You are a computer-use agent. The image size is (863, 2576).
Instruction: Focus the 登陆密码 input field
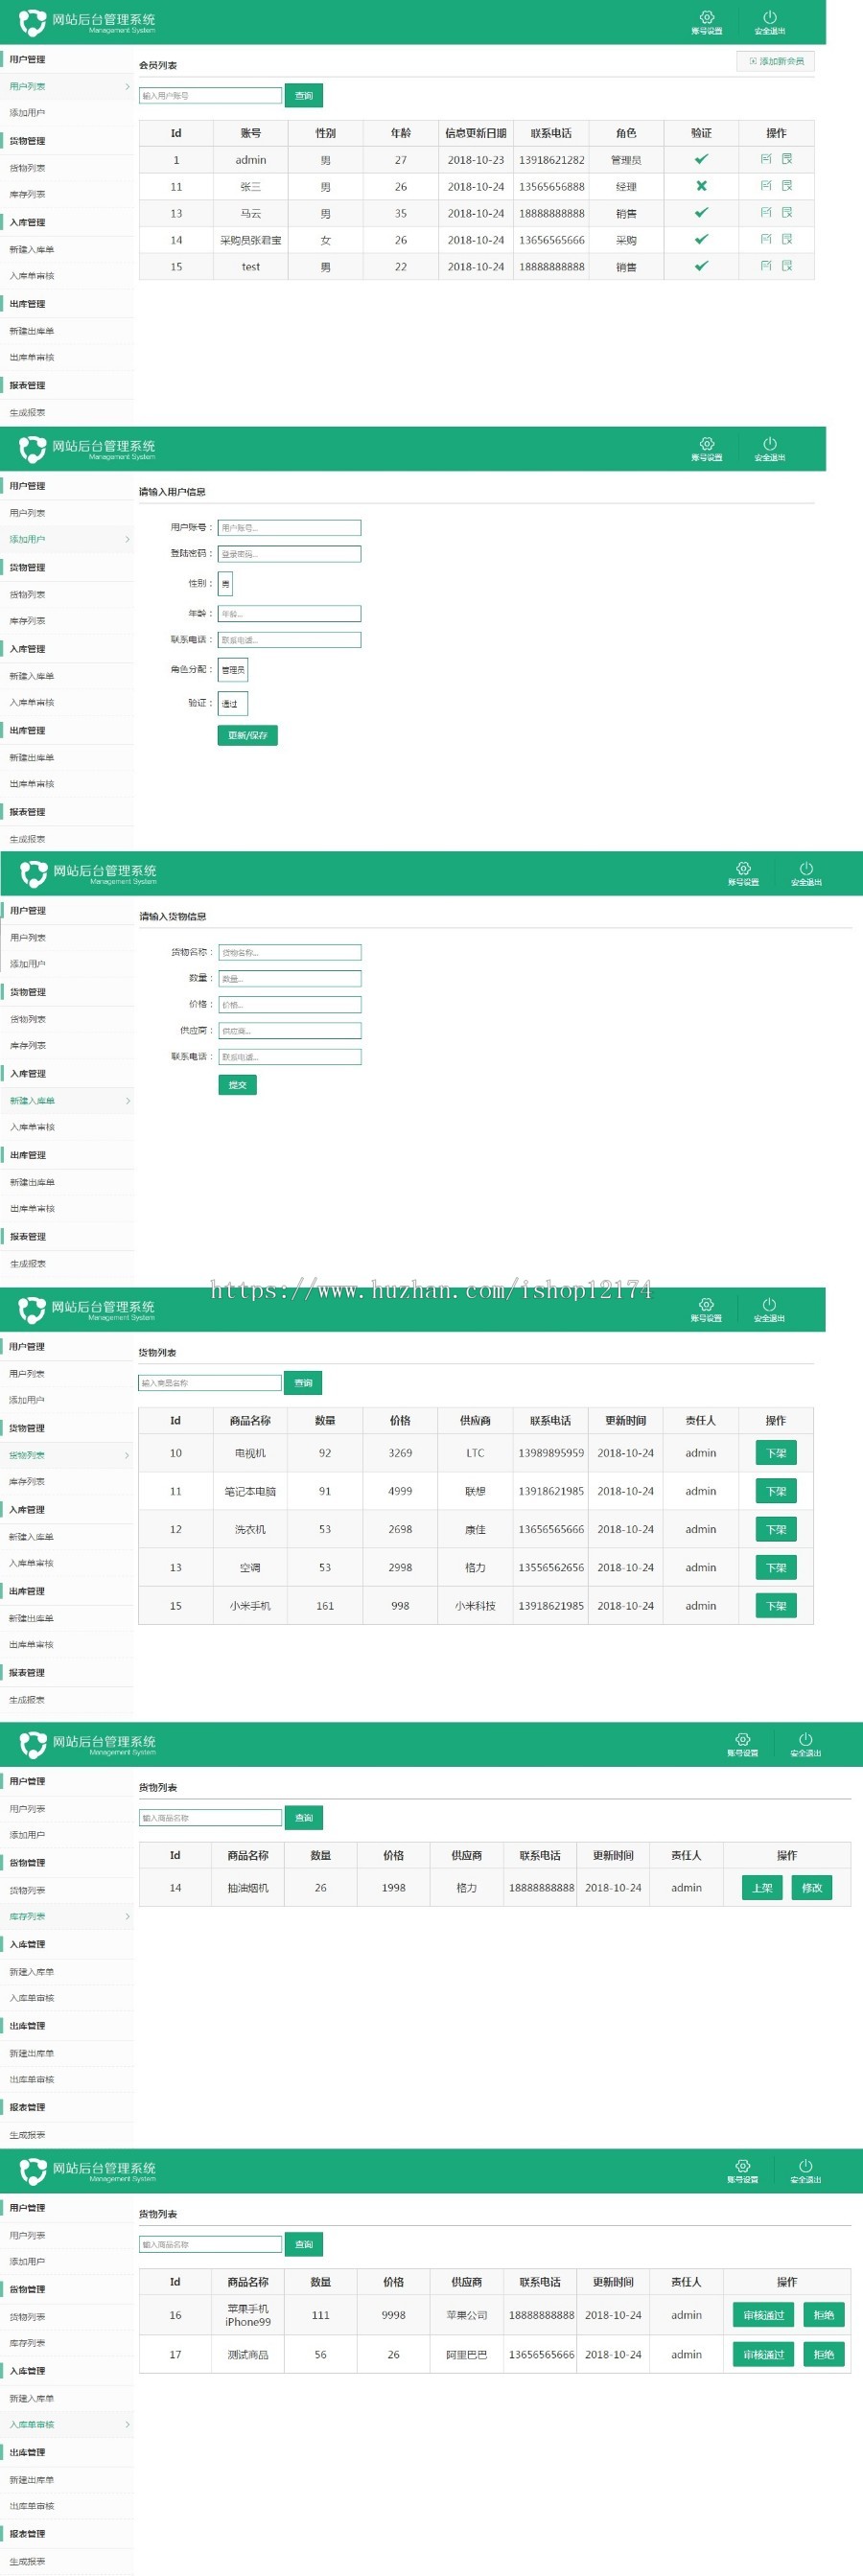pyautogui.click(x=289, y=554)
